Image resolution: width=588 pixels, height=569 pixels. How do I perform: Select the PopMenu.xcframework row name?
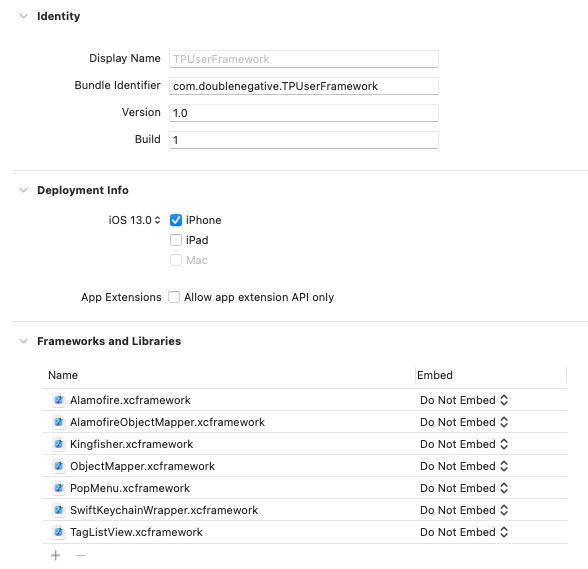point(130,488)
